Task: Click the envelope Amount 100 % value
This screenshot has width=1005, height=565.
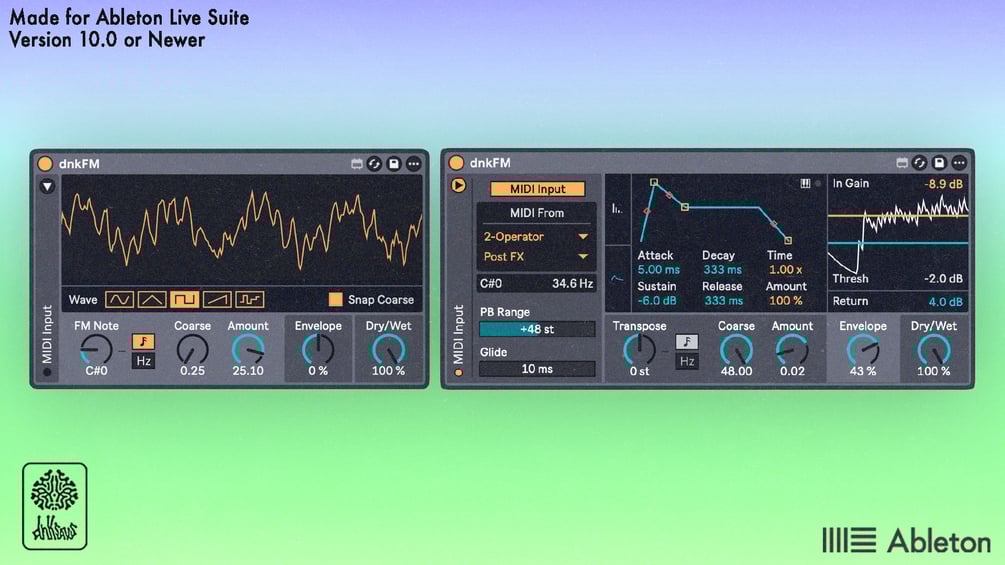Action: (785, 300)
